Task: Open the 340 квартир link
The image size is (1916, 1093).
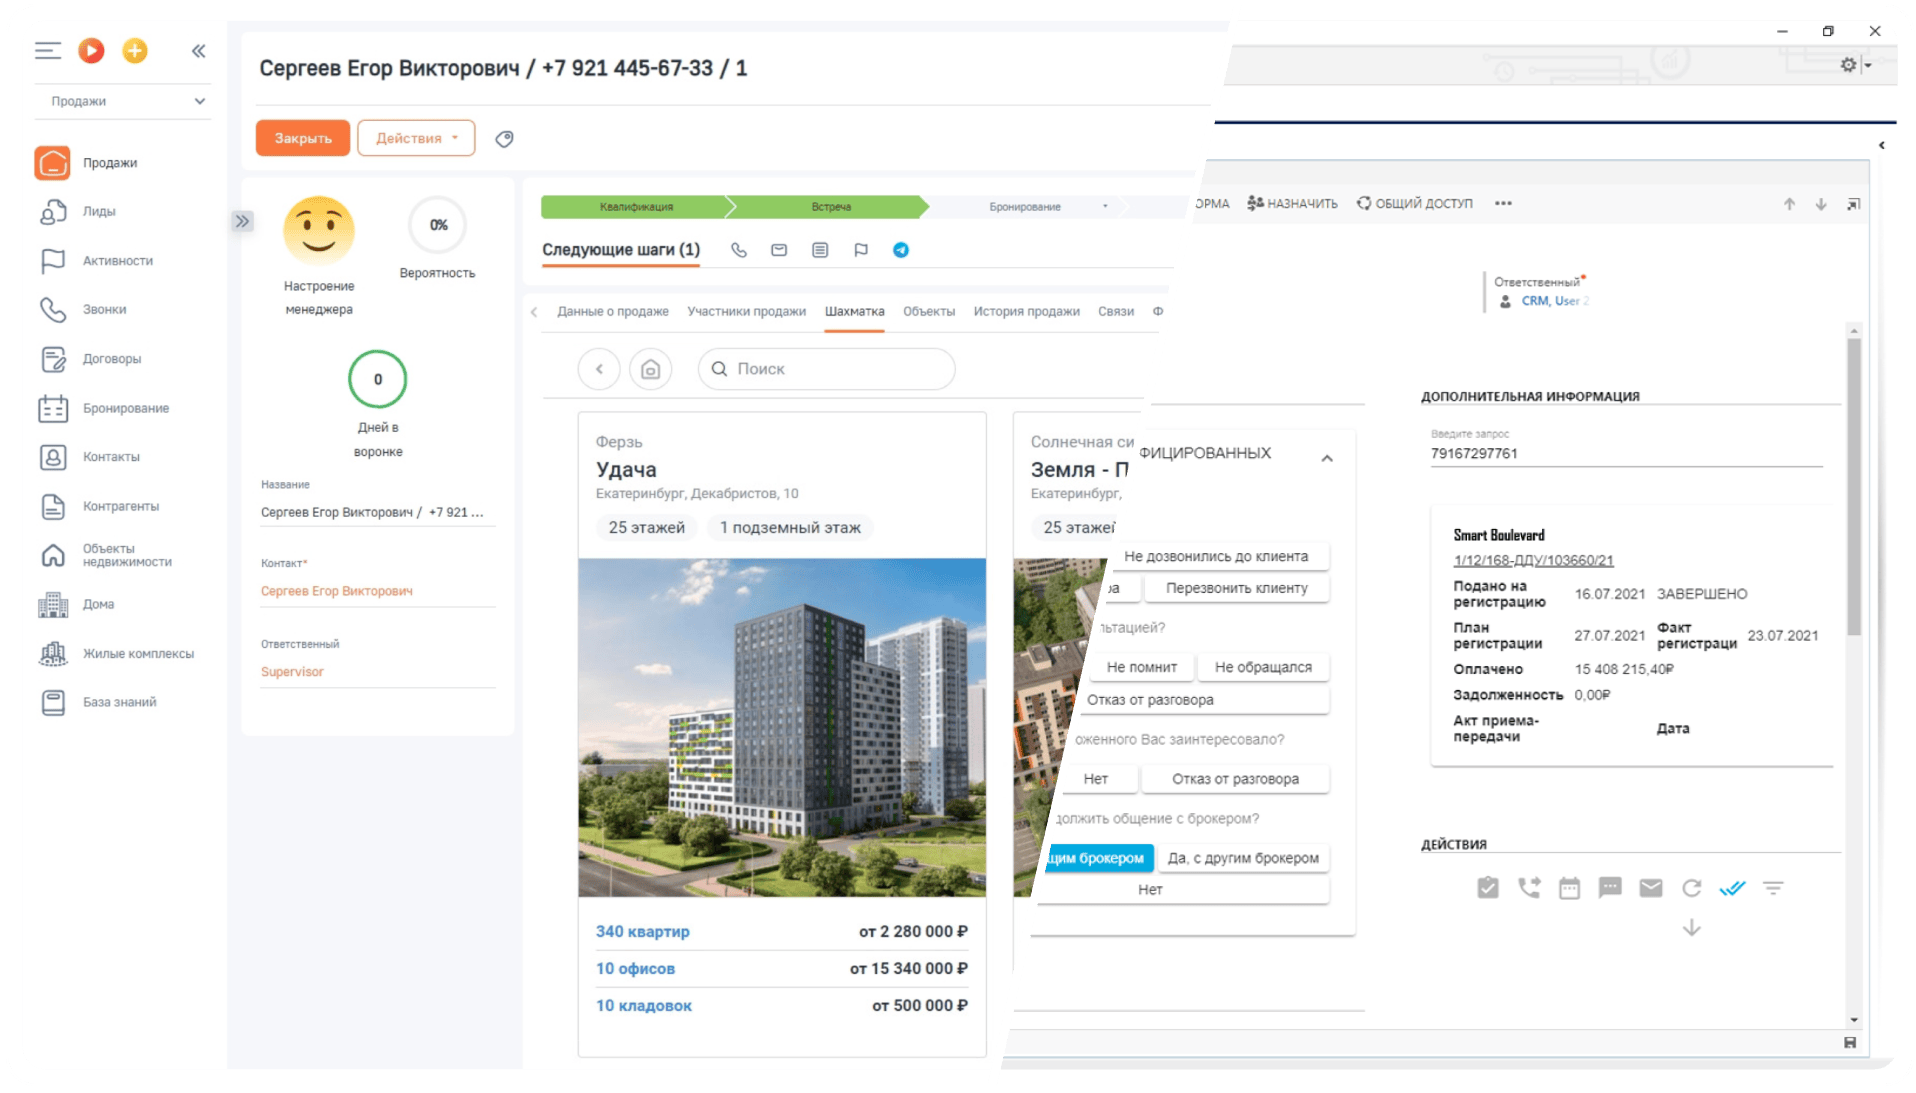Action: tap(643, 932)
